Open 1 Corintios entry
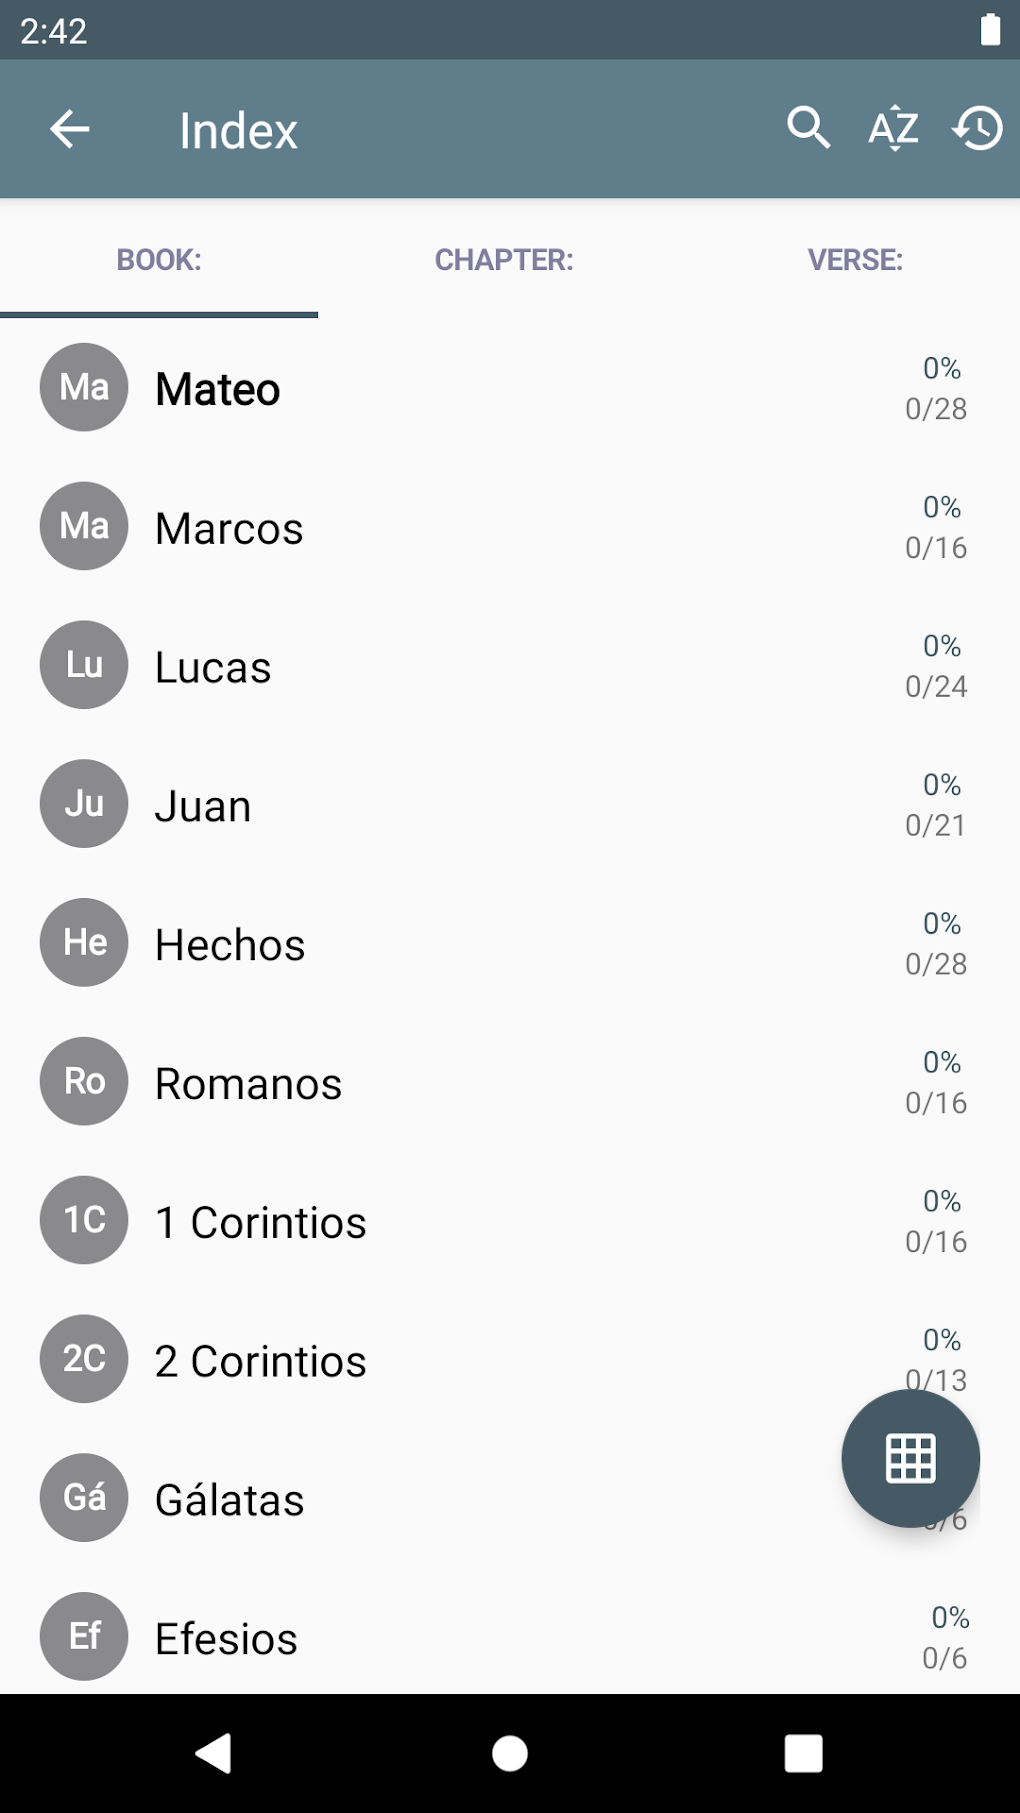Viewport: 1020px width, 1813px height. (x=261, y=1222)
